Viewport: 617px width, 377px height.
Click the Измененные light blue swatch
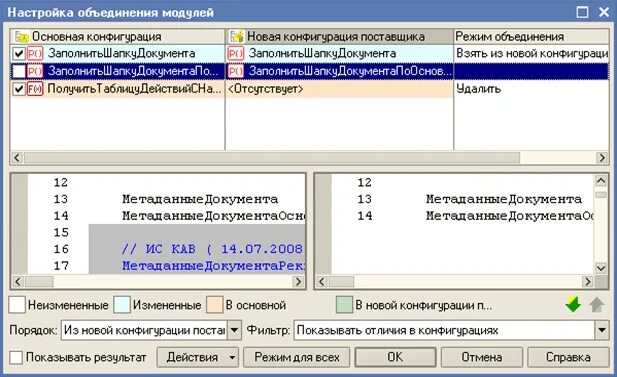pyautogui.click(x=122, y=305)
